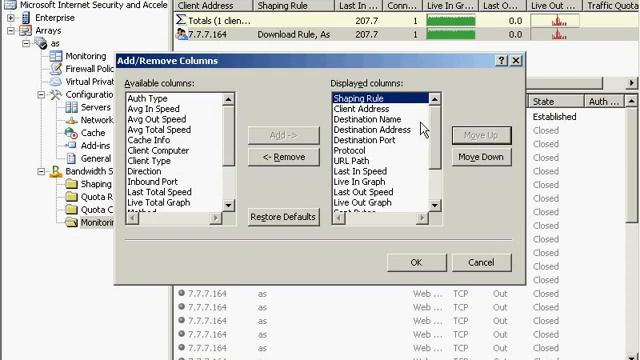
Task: Select 'Shaping Rule' in Displayed columns
Action: coord(380,98)
